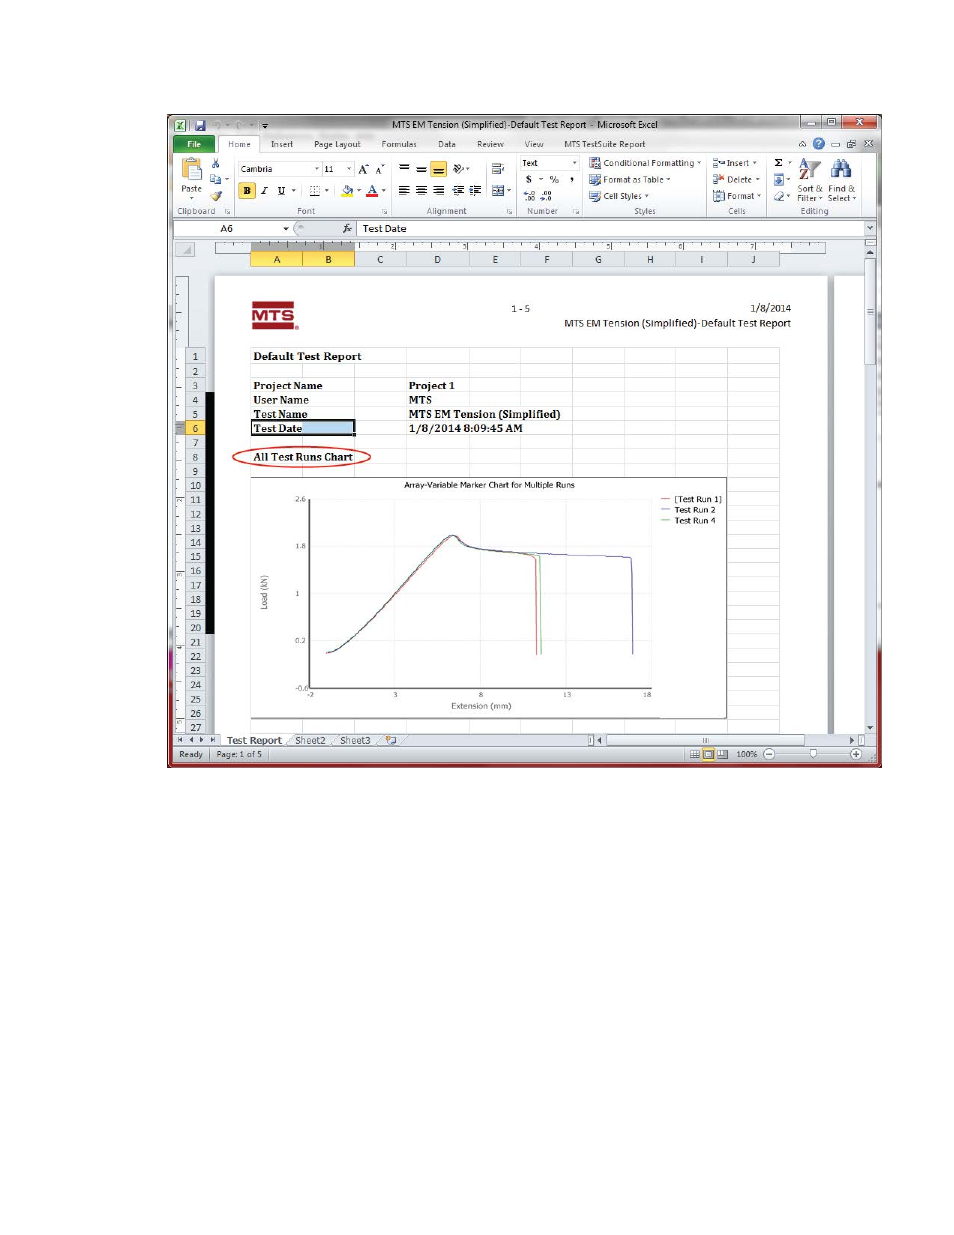Viewport: 954px width, 1235px height.
Task: Click Decrease Decimal icon
Action: pos(546,196)
